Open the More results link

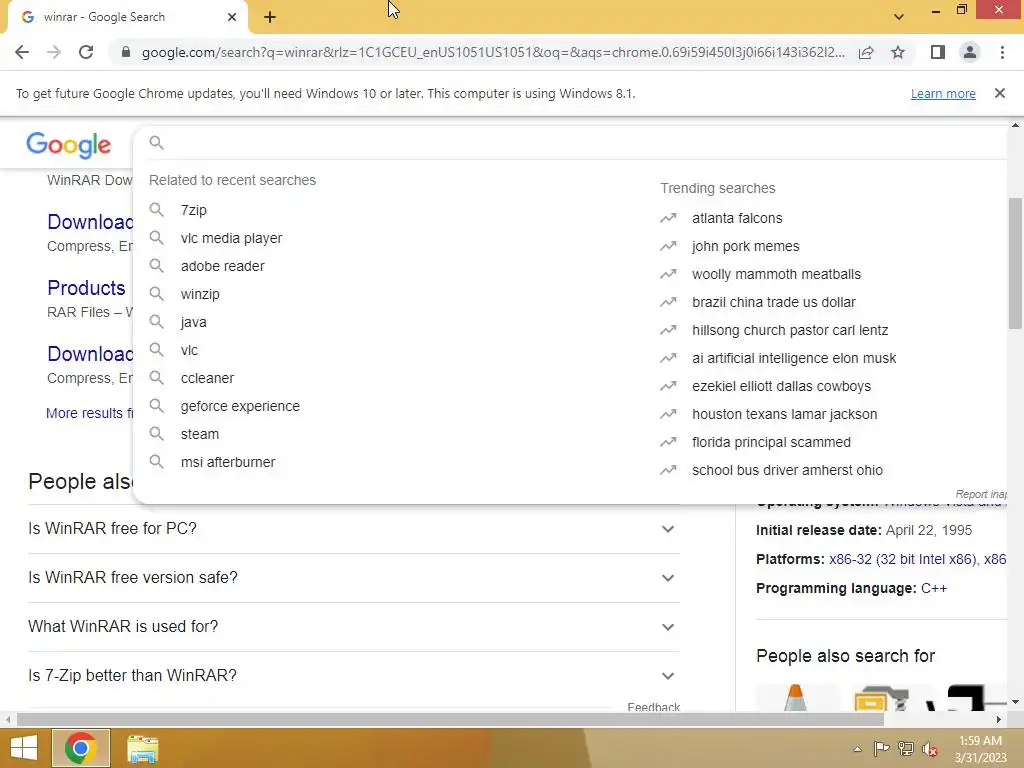(89, 413)
